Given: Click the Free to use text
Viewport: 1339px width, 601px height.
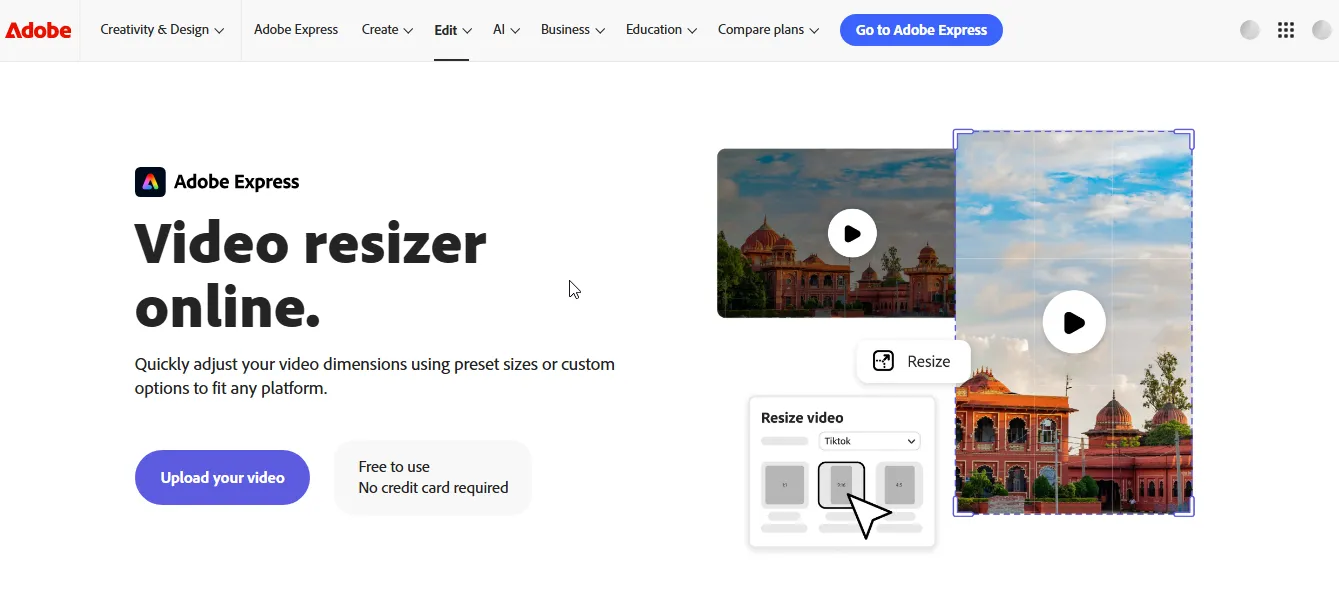Looking at the screenshot, I should click(394, 467).
